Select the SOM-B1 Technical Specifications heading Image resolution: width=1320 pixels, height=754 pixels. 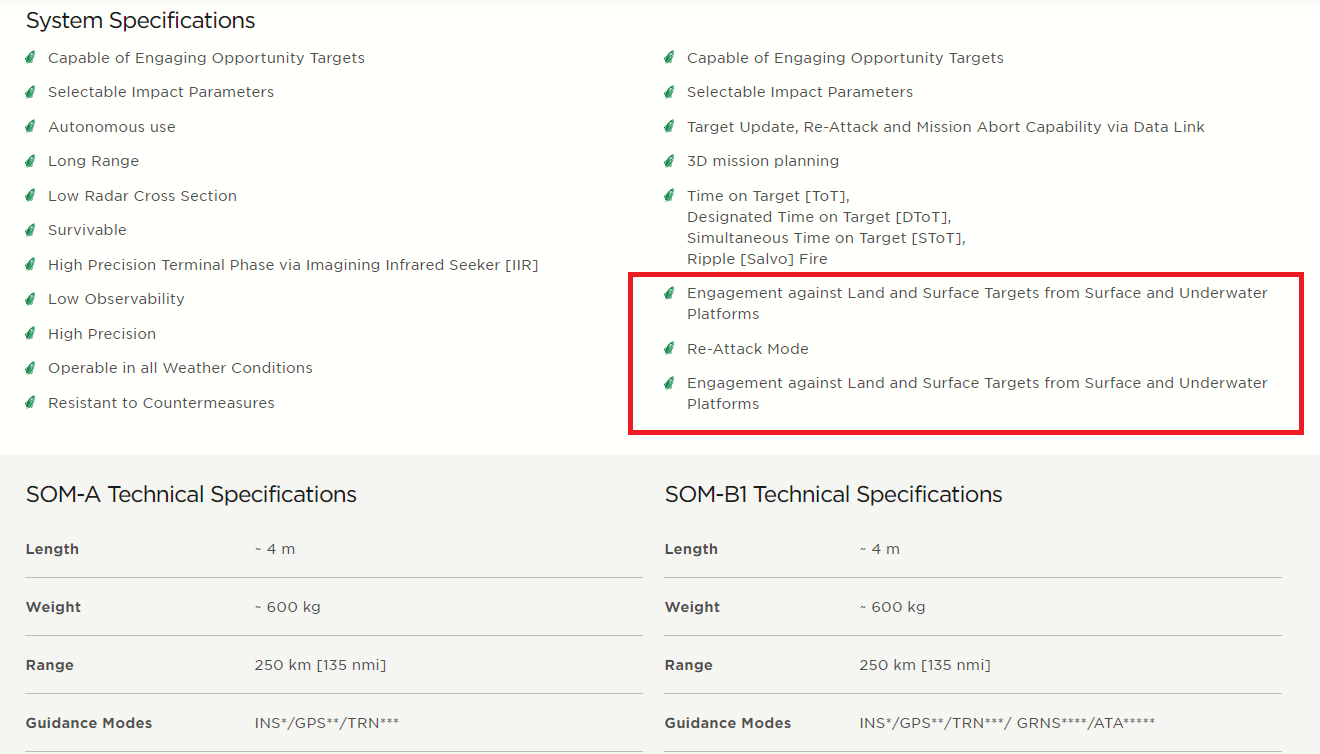point(833,494)
